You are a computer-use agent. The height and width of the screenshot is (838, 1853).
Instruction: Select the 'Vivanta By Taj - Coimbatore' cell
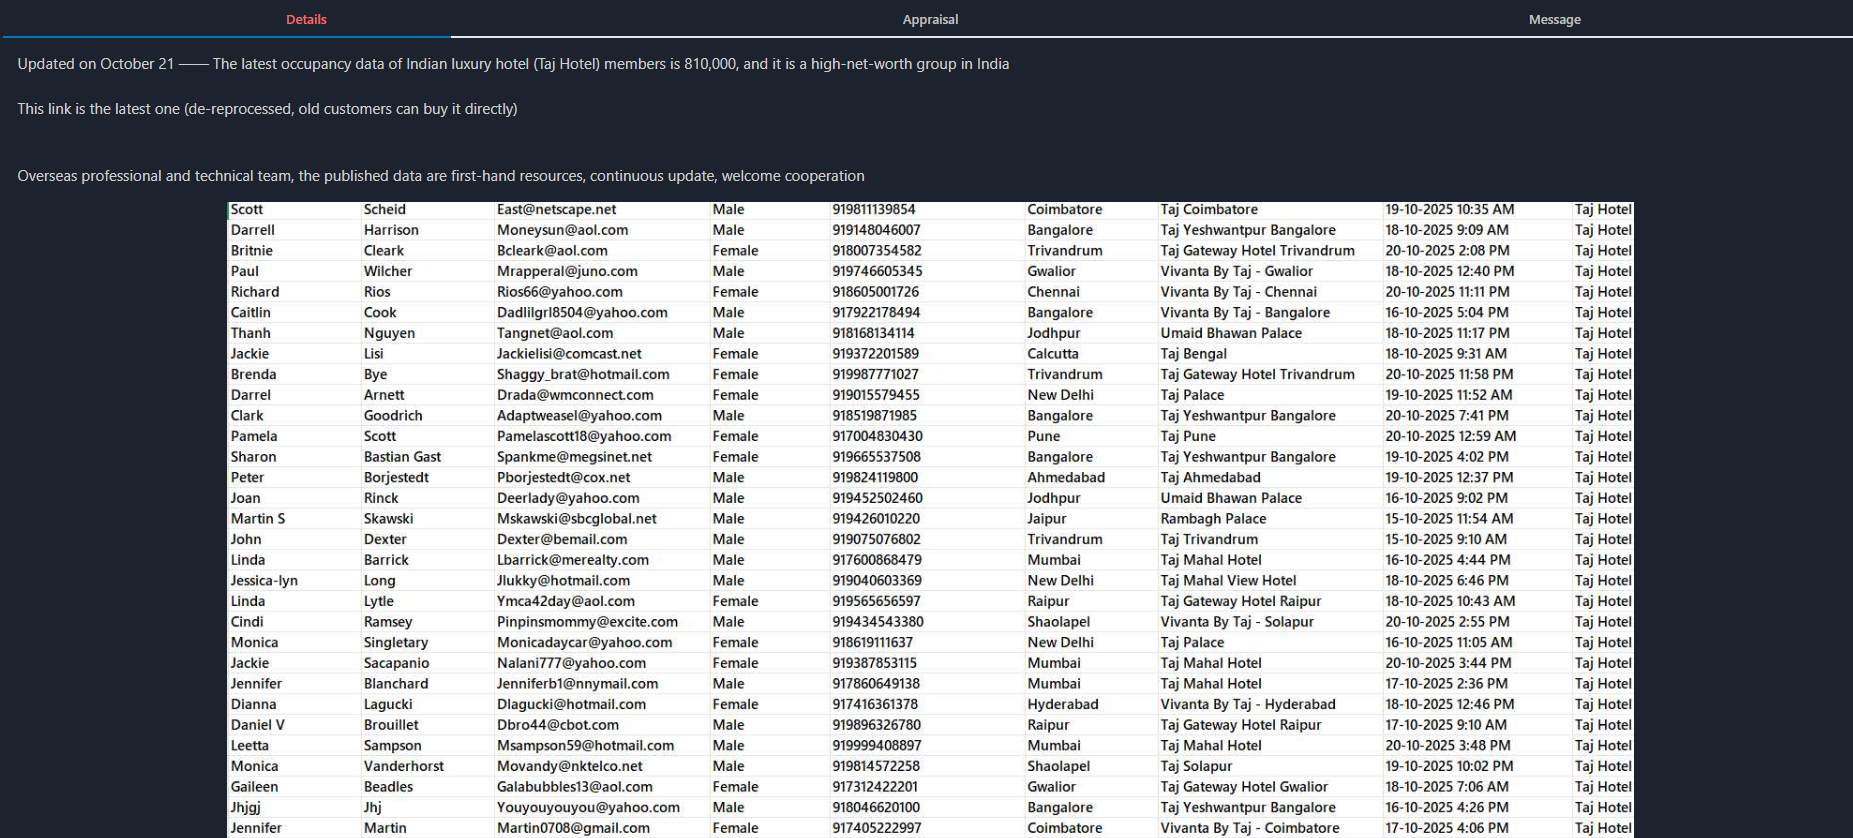(1249, 828)
